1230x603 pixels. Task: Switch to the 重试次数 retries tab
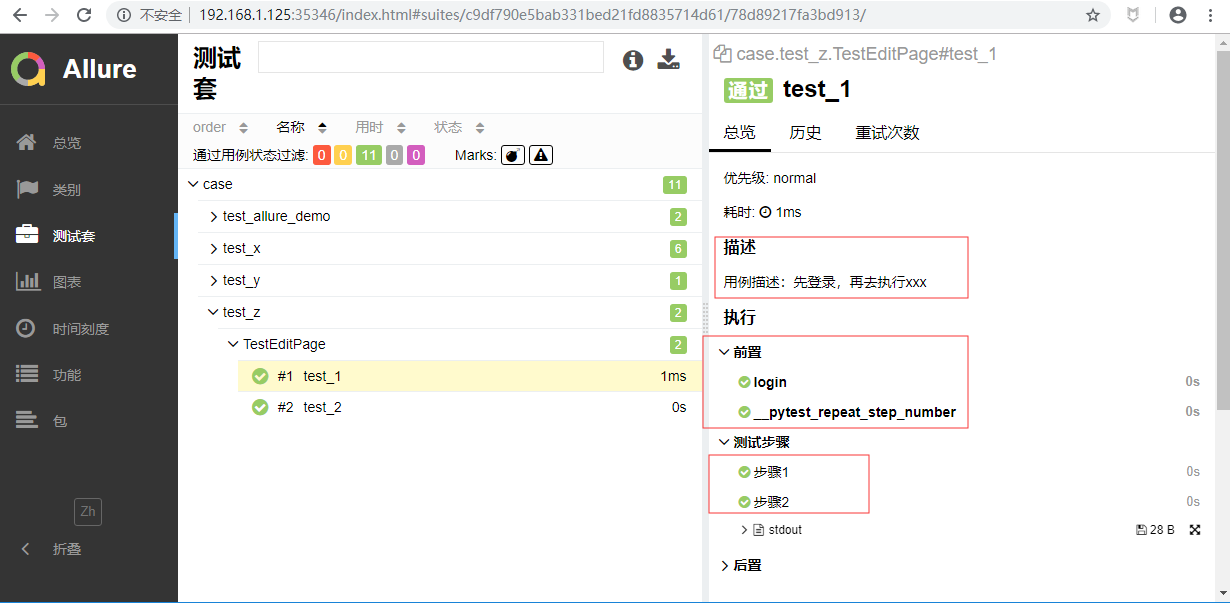point(887,133)
